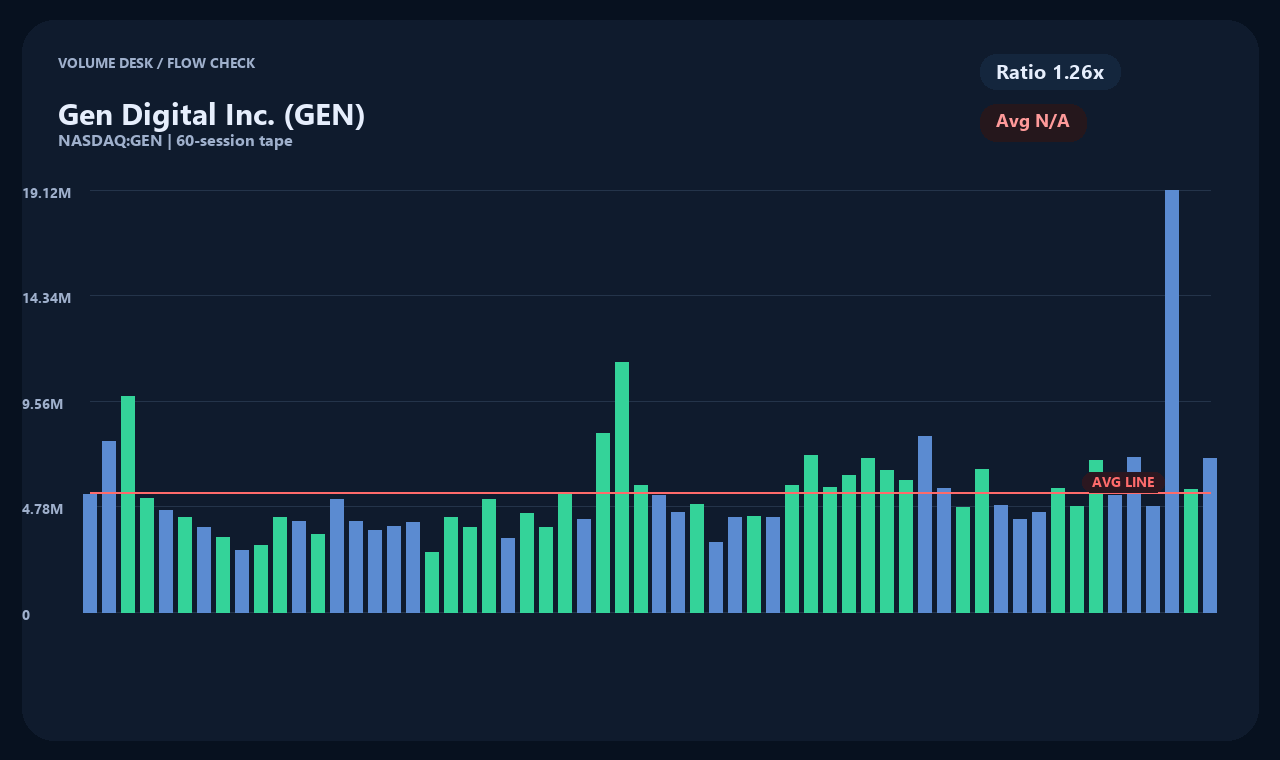Click the AVG LINE label tag

tap(1123, 482)
